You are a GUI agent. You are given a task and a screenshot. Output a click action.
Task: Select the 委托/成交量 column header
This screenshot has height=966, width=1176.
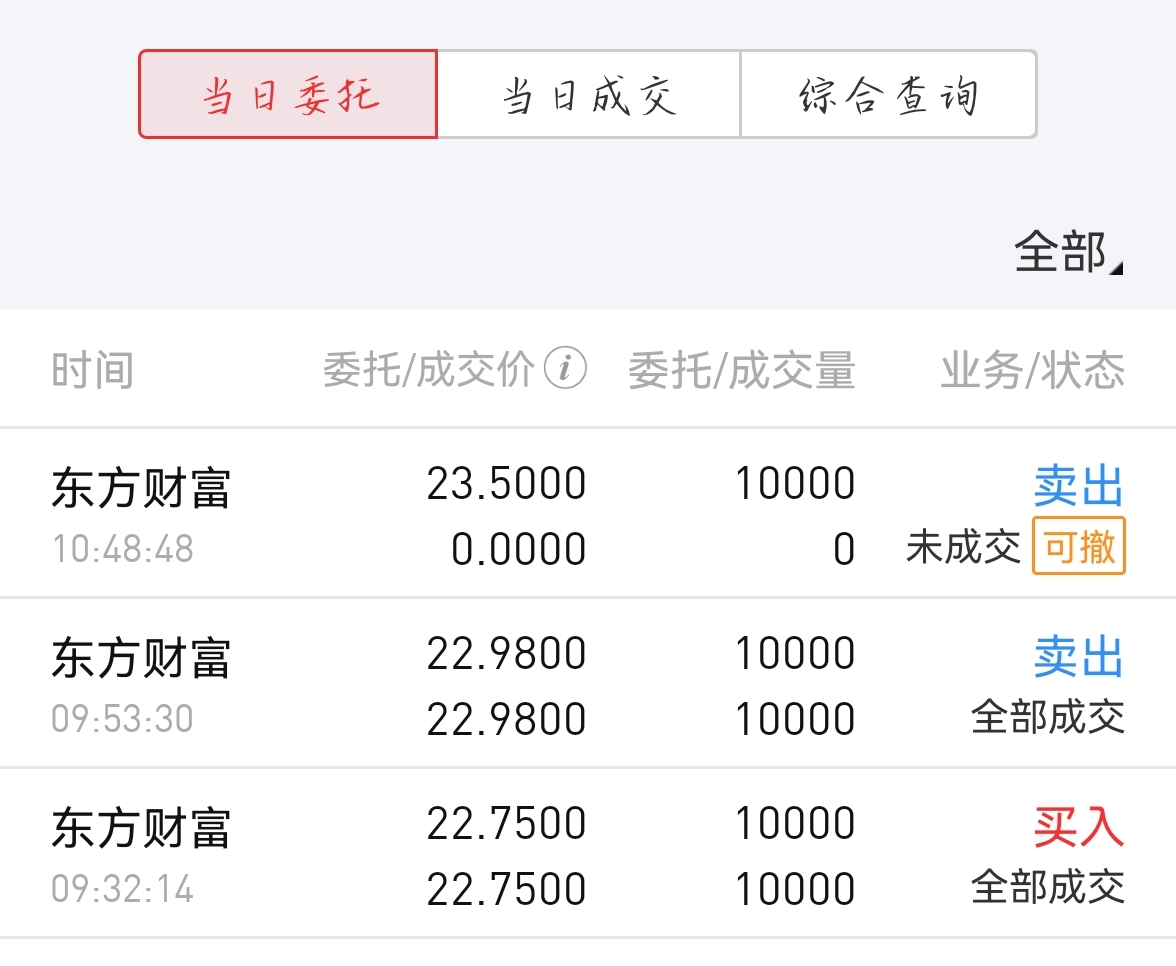742,370
